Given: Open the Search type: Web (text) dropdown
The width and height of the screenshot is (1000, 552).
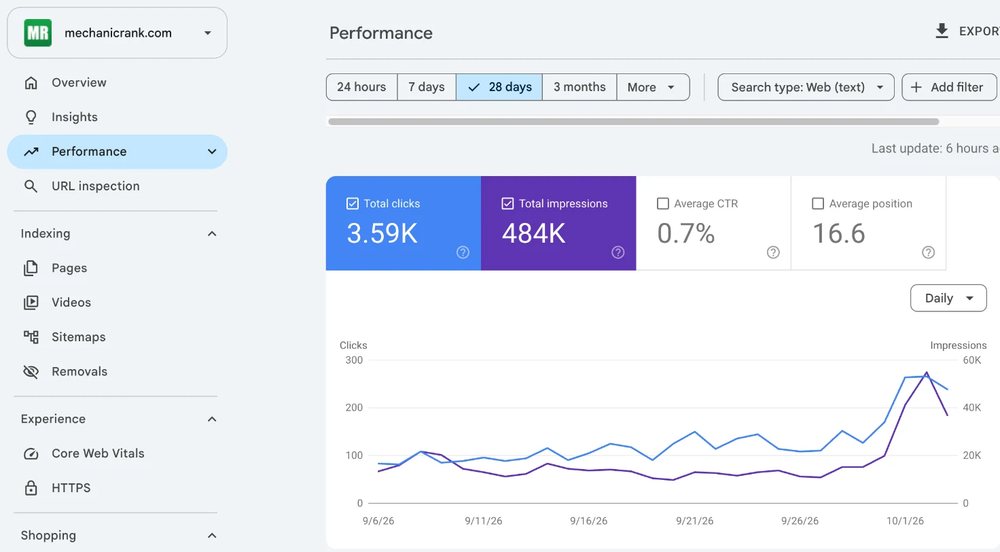Looking at the screenshot, I should pyautogui.click(x=806, y=87).
